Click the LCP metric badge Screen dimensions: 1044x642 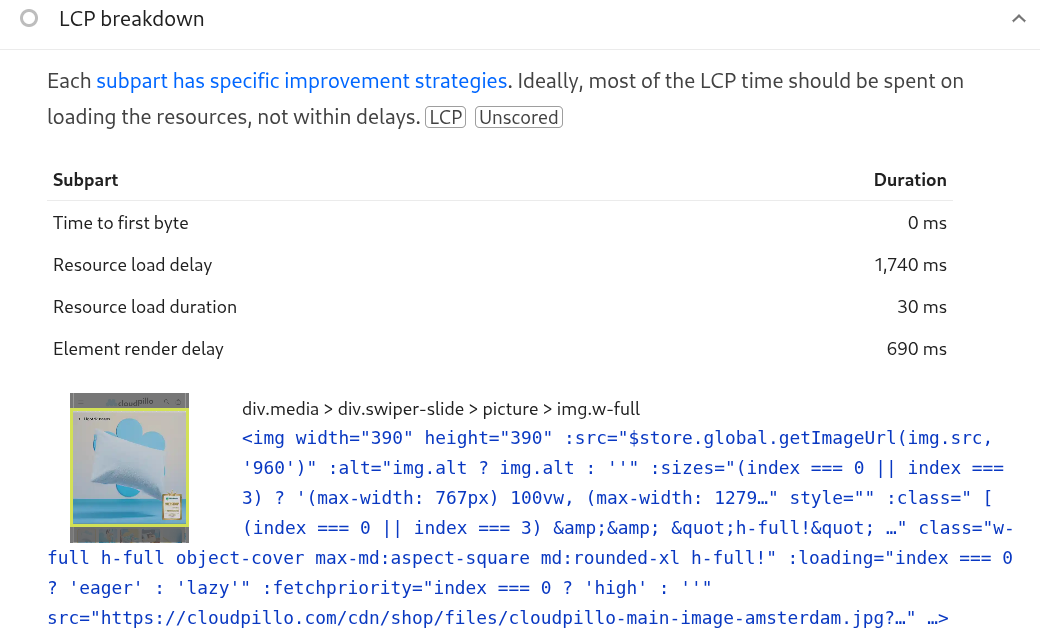coord(445,118)
